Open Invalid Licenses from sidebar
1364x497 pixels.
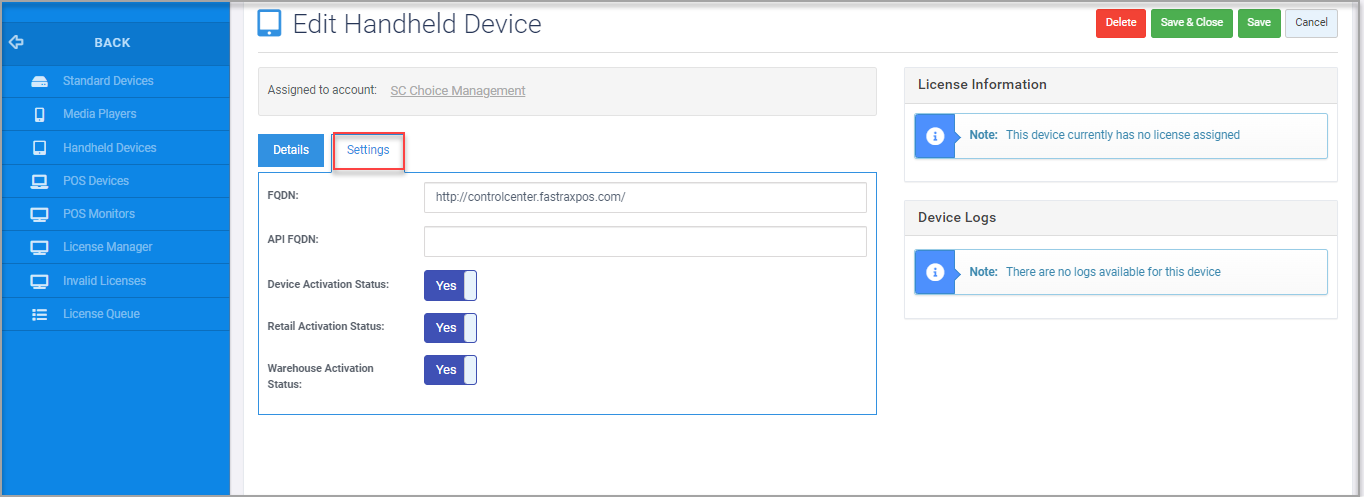[104, 281]
